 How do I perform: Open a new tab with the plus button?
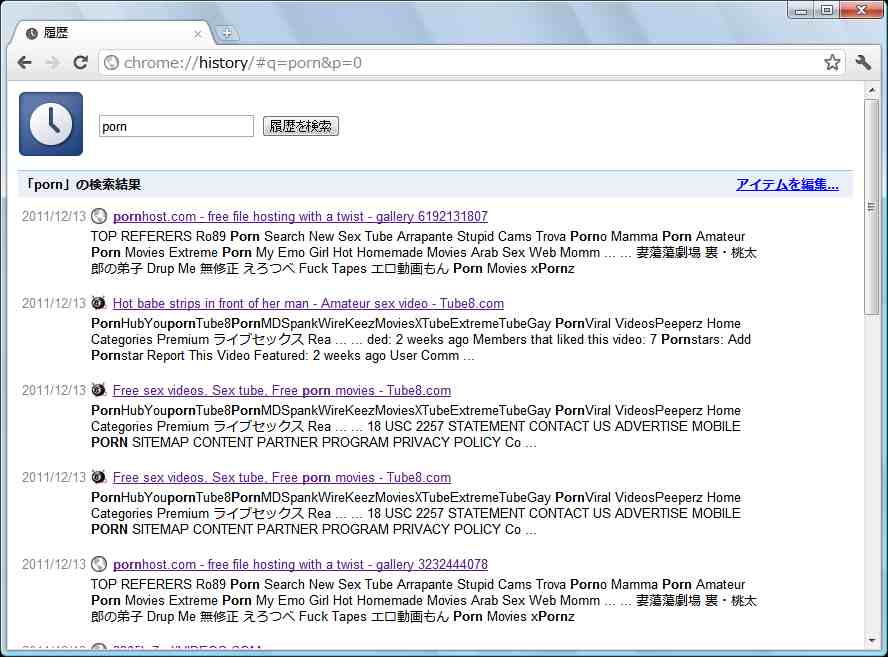point(227,33)
